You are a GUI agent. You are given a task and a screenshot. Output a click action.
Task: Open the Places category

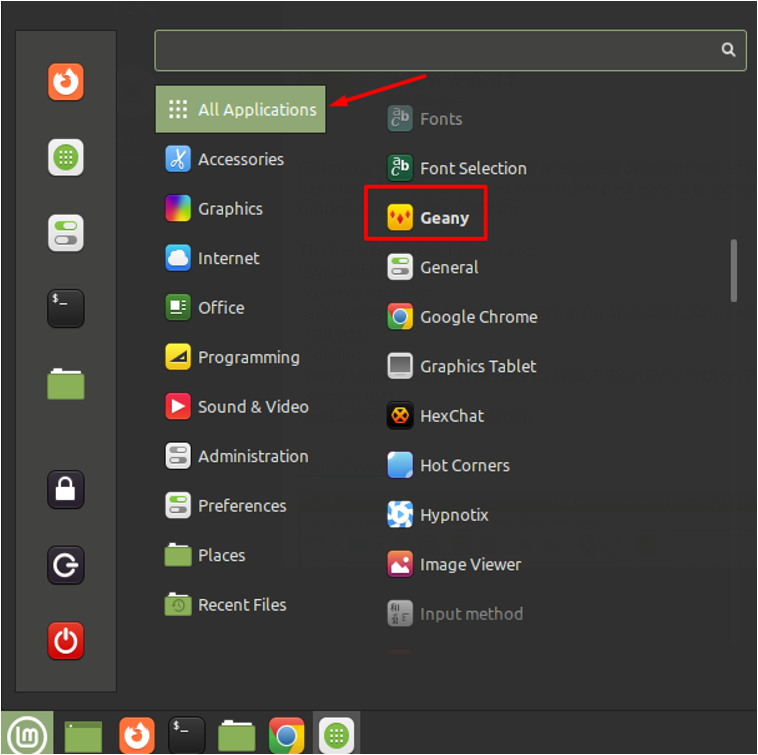click(x=205, y=555)
